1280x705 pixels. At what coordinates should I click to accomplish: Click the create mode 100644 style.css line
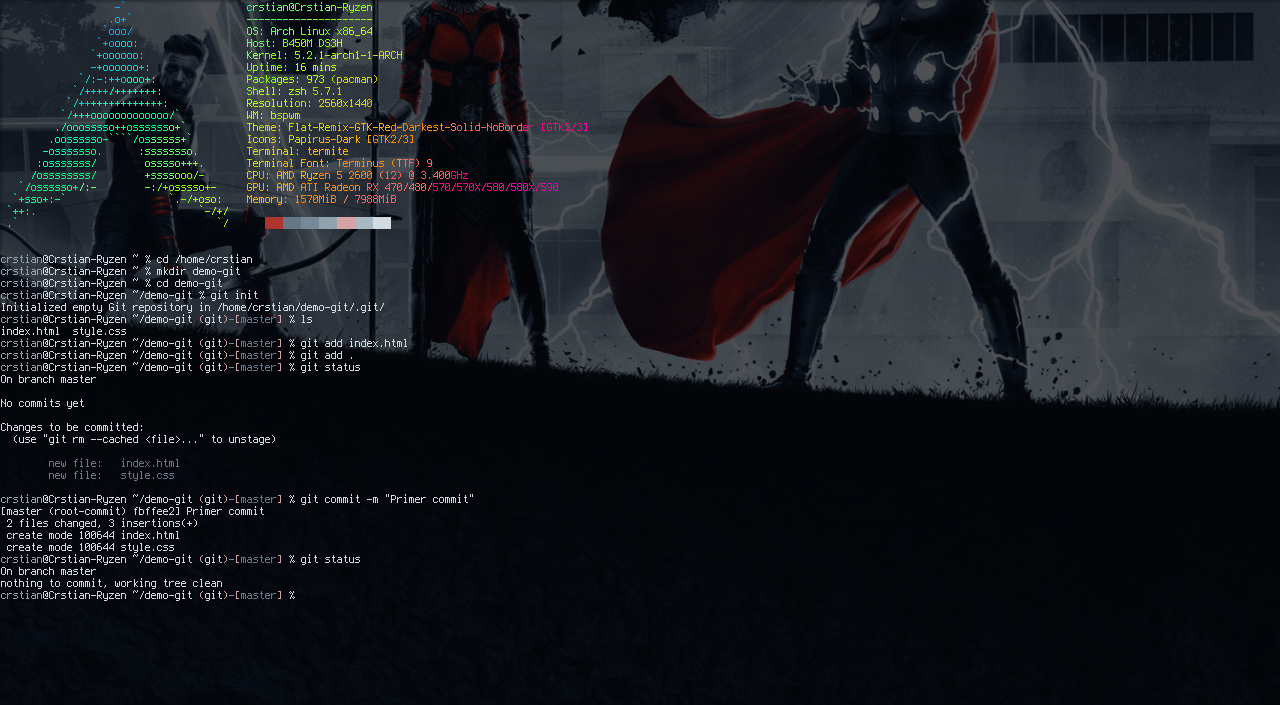pos(90,547)
